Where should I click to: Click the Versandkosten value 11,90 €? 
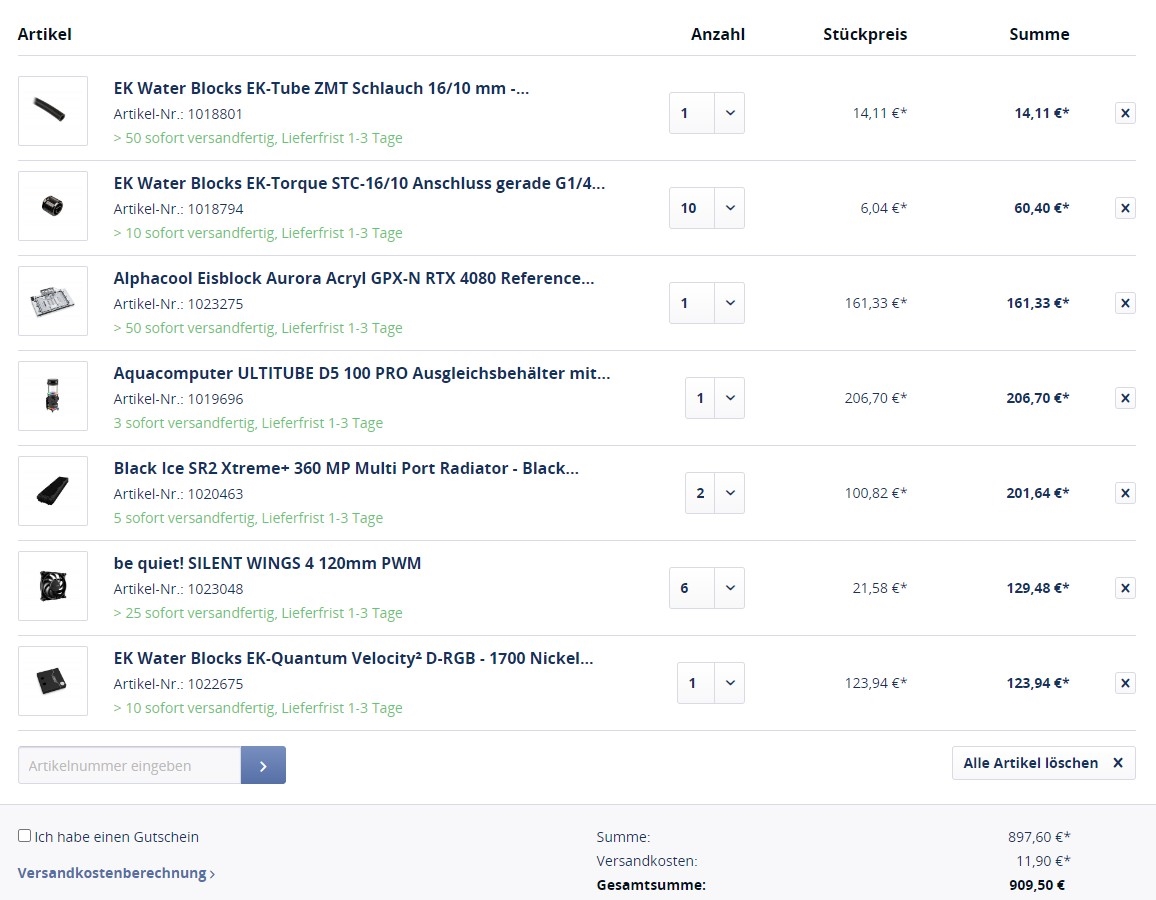[1043, 861]
